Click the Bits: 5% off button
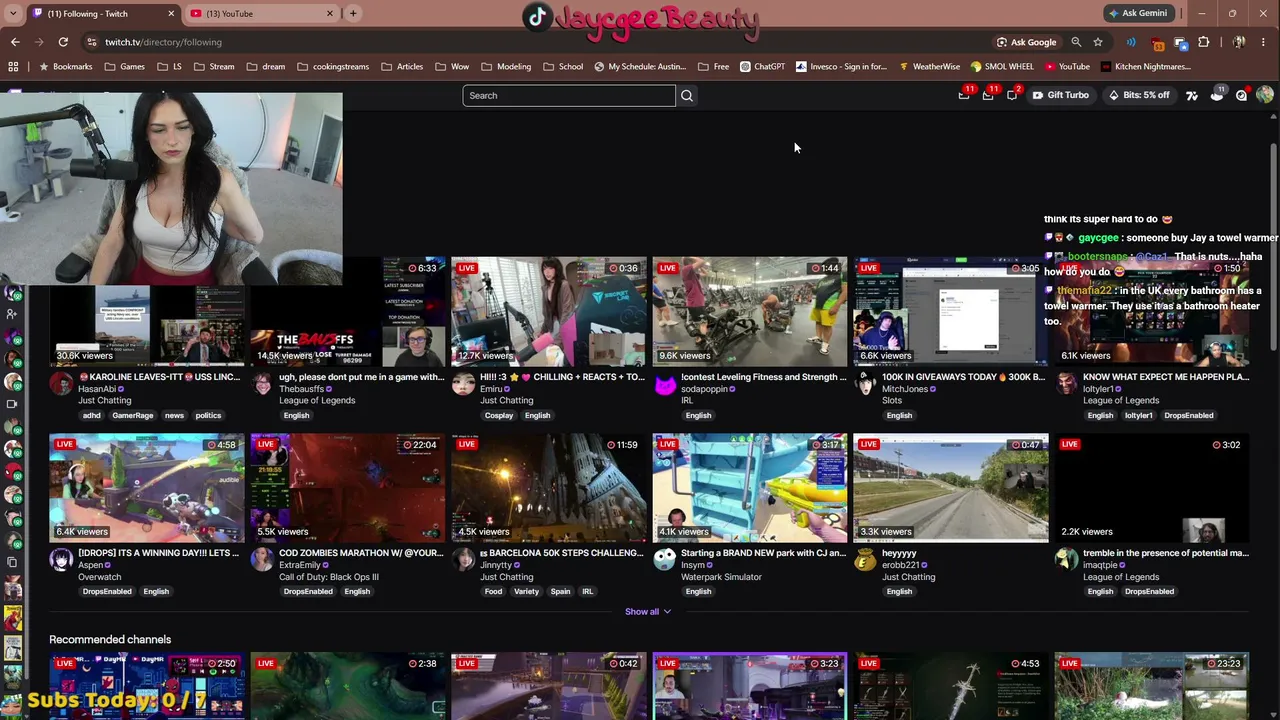Image resolution: width=1280 pixels, height=720 pixels. coord(1139,95)
